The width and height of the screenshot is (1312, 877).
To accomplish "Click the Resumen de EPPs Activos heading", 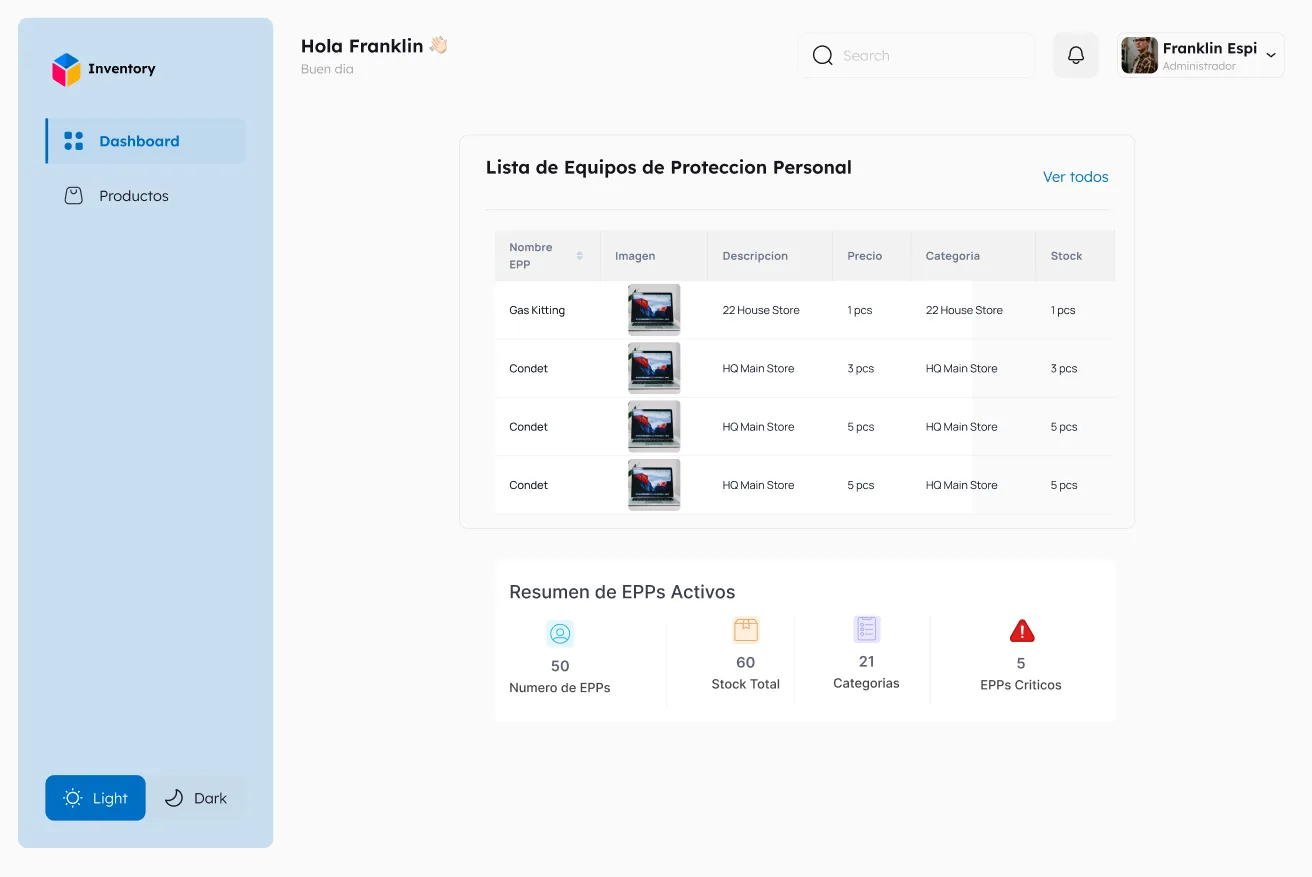I will (x=622, y=592).
